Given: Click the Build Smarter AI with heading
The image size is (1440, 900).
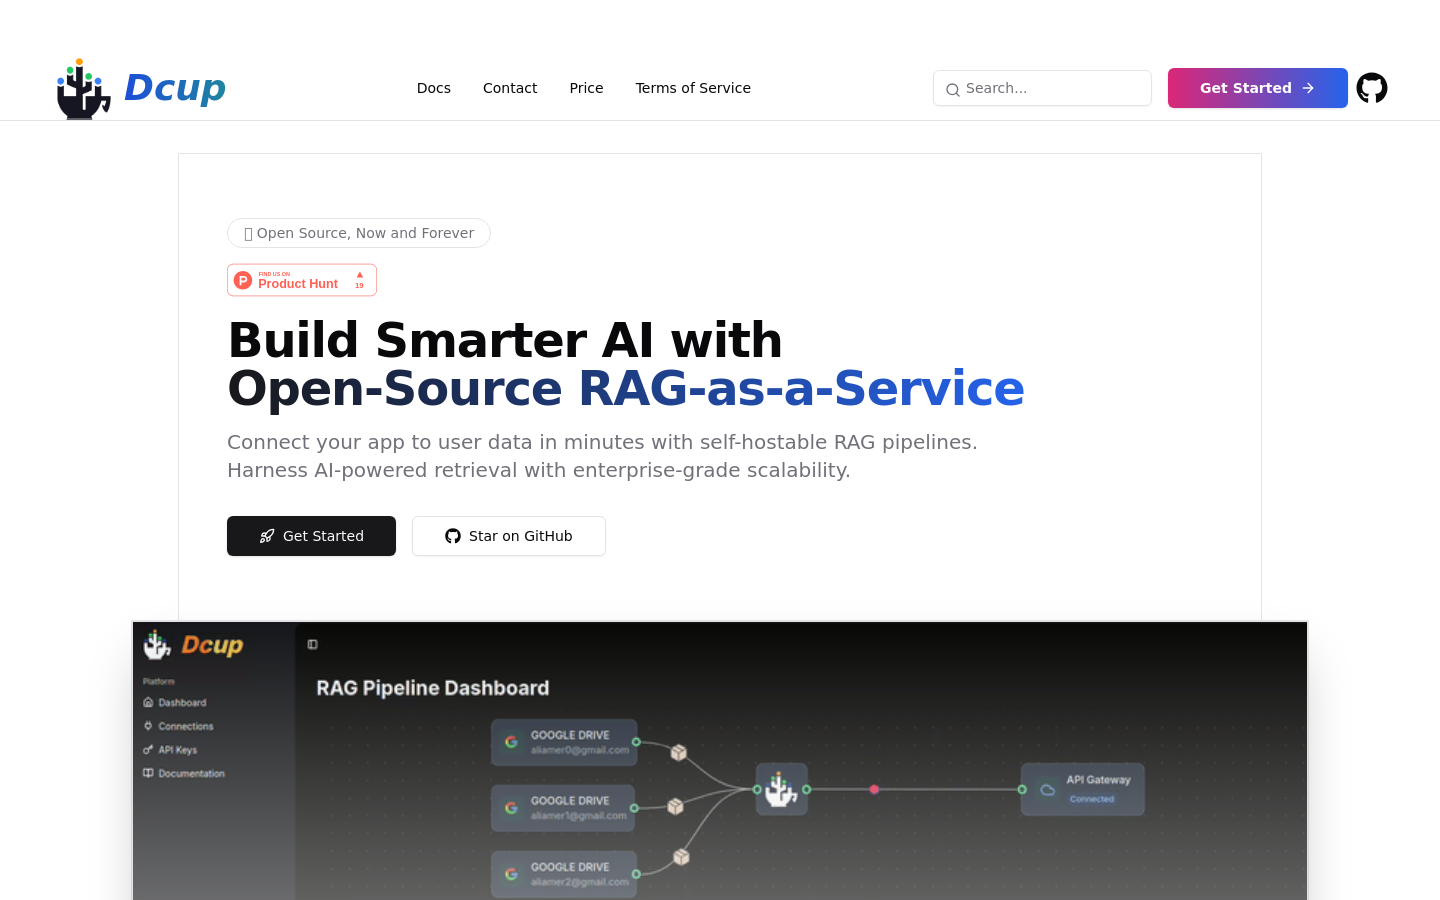Looking at the screenshot, I should tap(505, 340).
